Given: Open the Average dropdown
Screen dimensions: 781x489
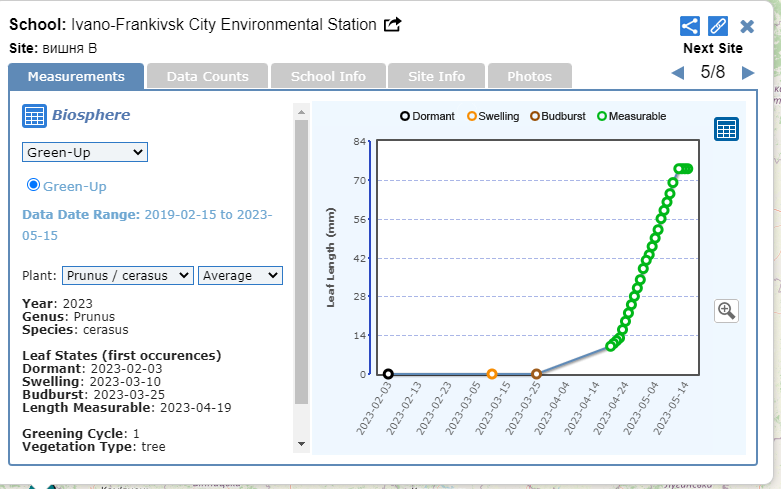Looking at the screenshot, I should [x=240, y=275].
